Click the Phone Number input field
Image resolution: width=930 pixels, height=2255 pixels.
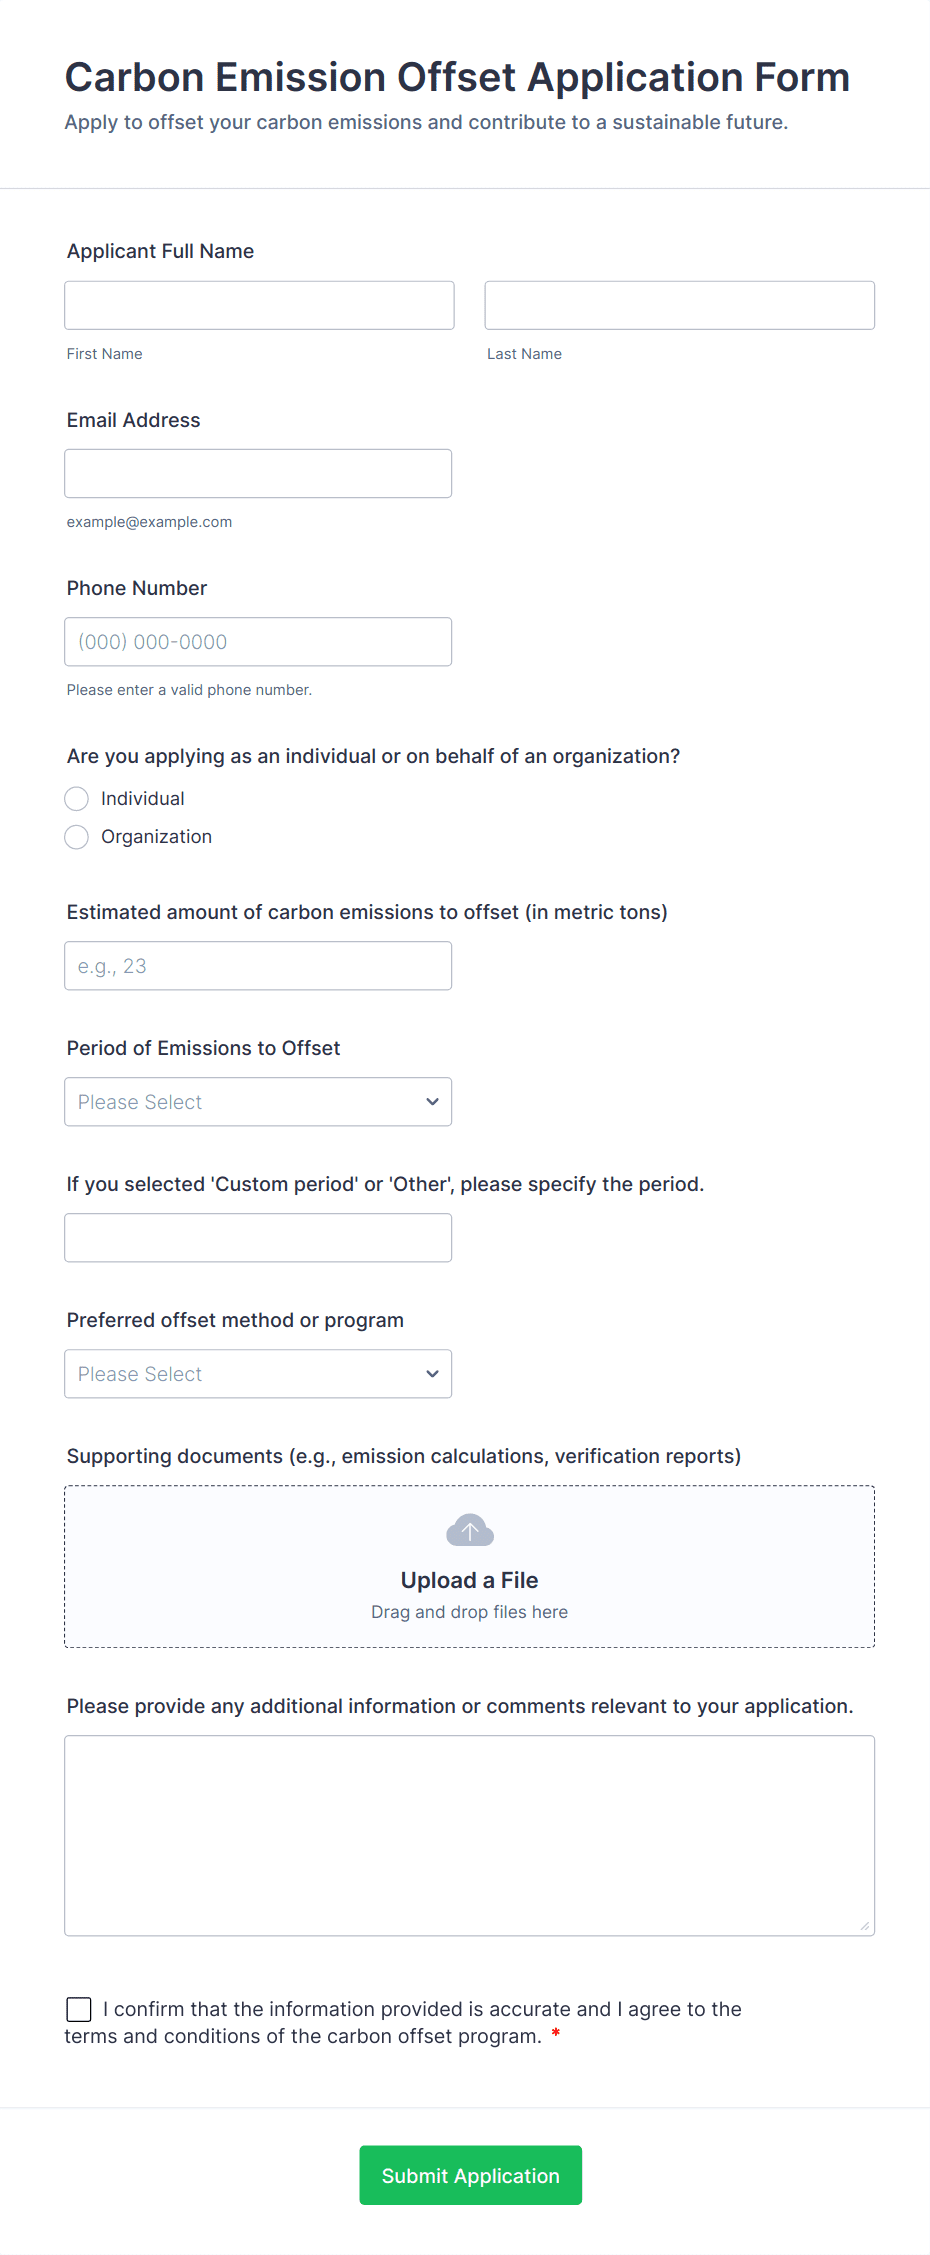click(258, 642)
